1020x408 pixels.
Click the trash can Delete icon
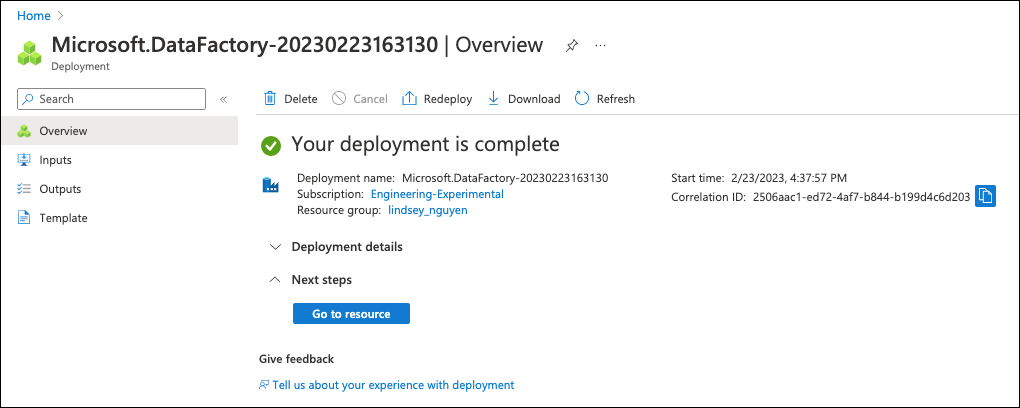pyautogui.click(x=269, y=98)
